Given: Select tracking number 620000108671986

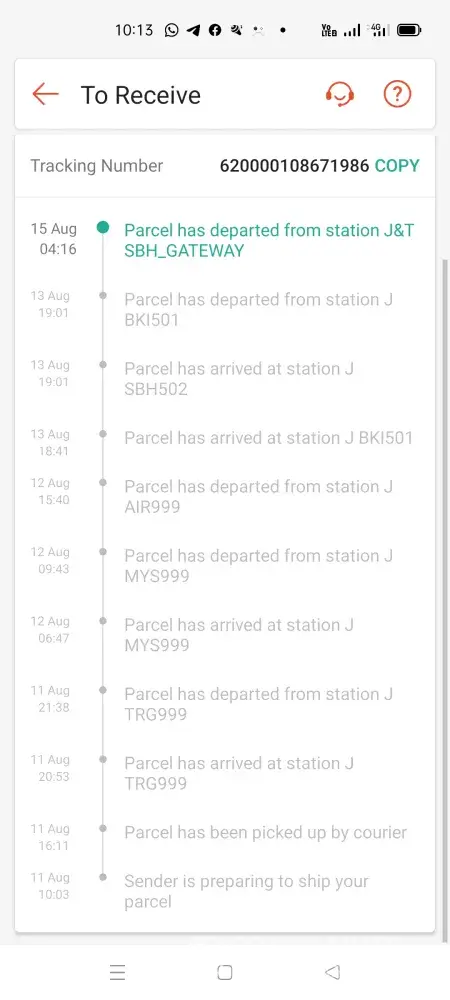Looking at the screenshot, I should [294, 166].
